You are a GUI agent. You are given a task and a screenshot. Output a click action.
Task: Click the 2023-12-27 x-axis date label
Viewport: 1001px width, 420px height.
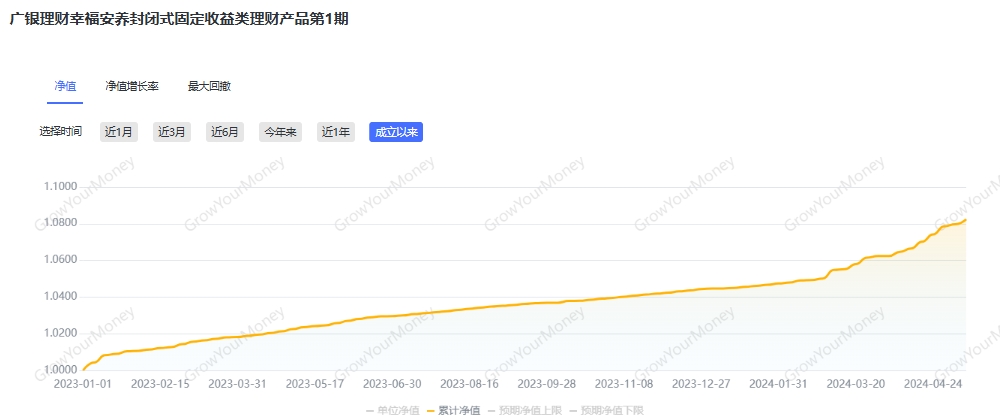click(701, 383)
